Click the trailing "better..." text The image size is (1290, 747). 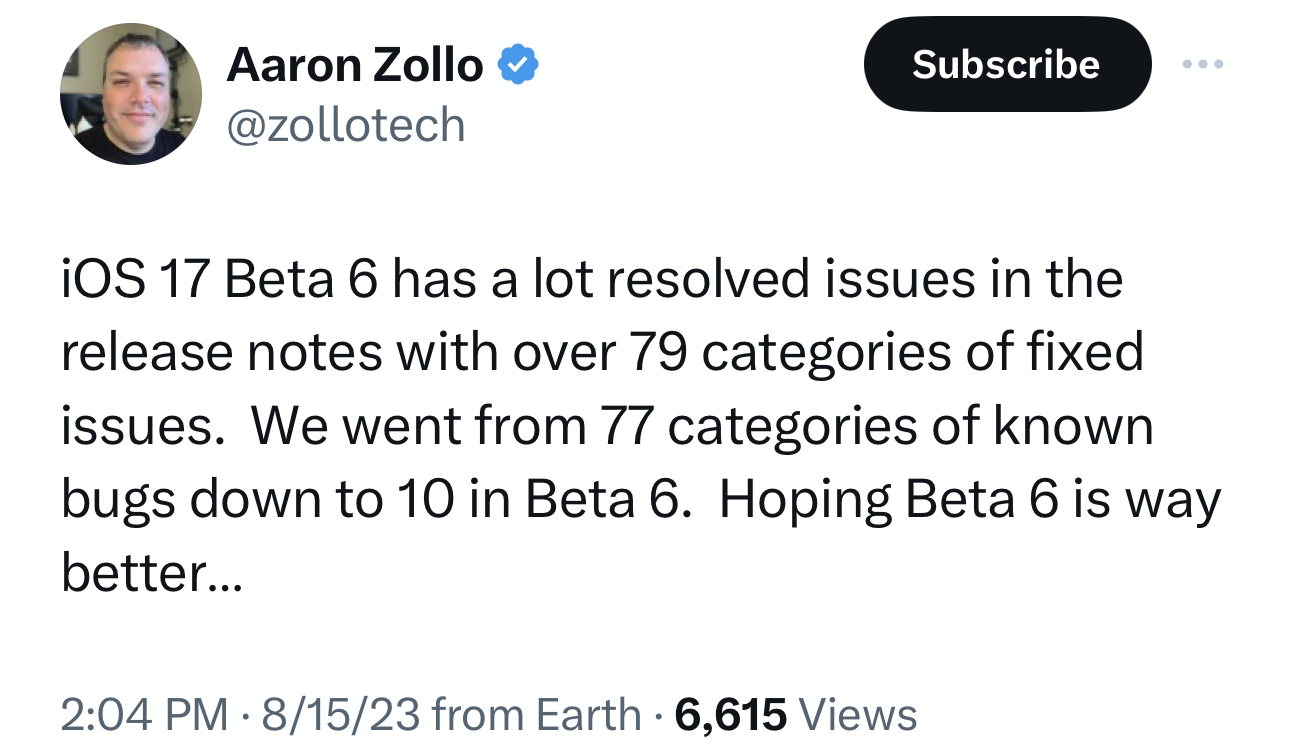click(151, 573)
